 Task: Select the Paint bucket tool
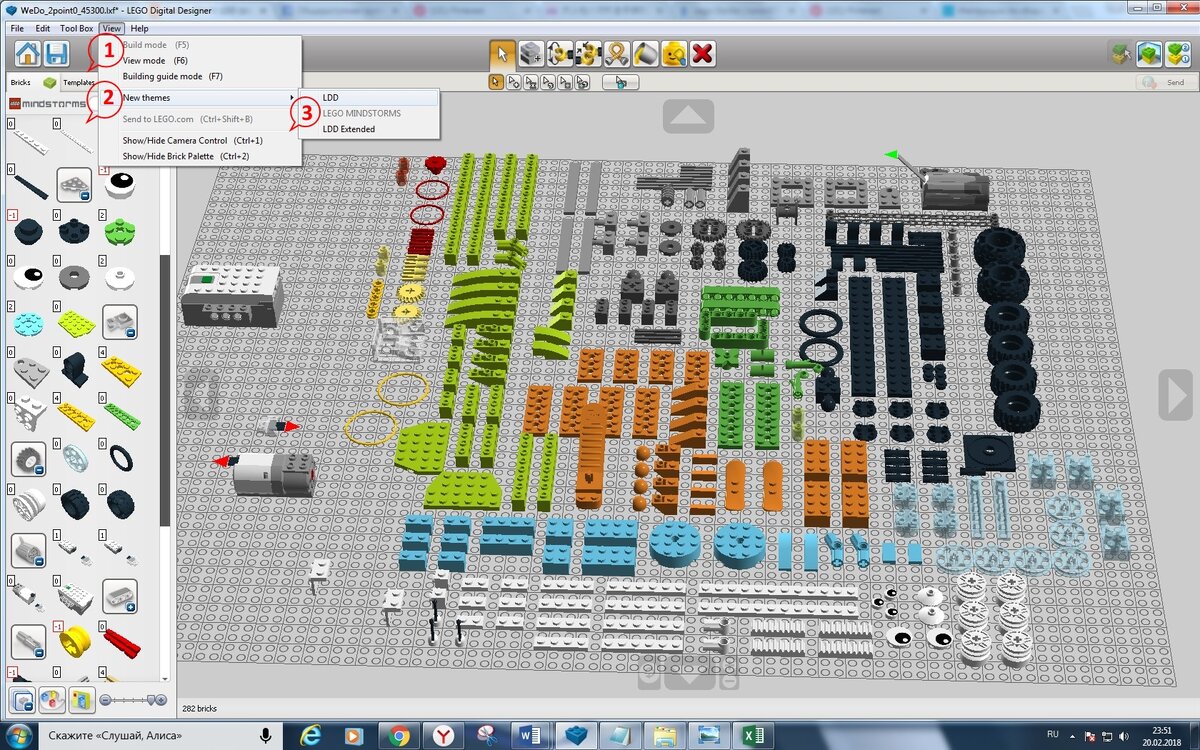point(648,54)
